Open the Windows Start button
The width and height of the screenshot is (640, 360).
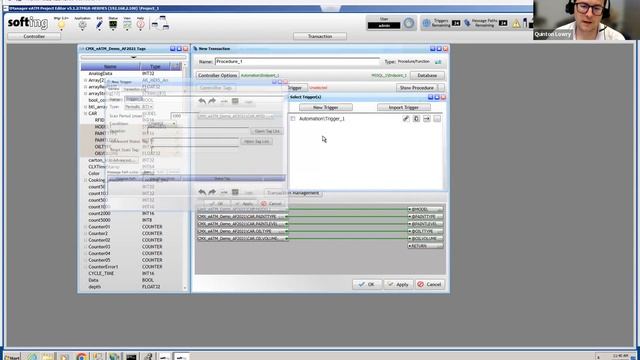coord(12,357)
